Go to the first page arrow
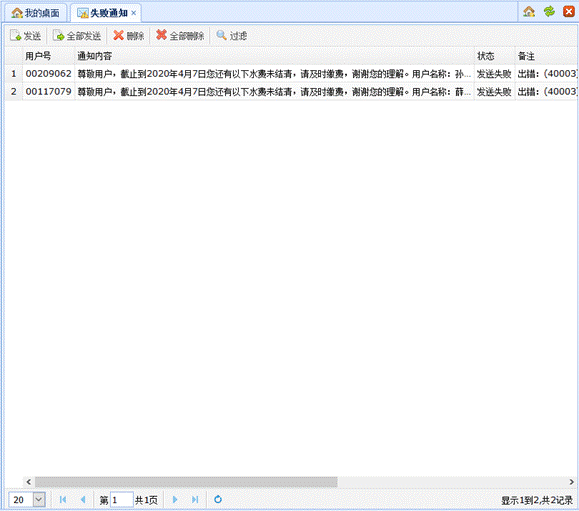The height and width of the screenshot is (511, 579). point(63,499)
